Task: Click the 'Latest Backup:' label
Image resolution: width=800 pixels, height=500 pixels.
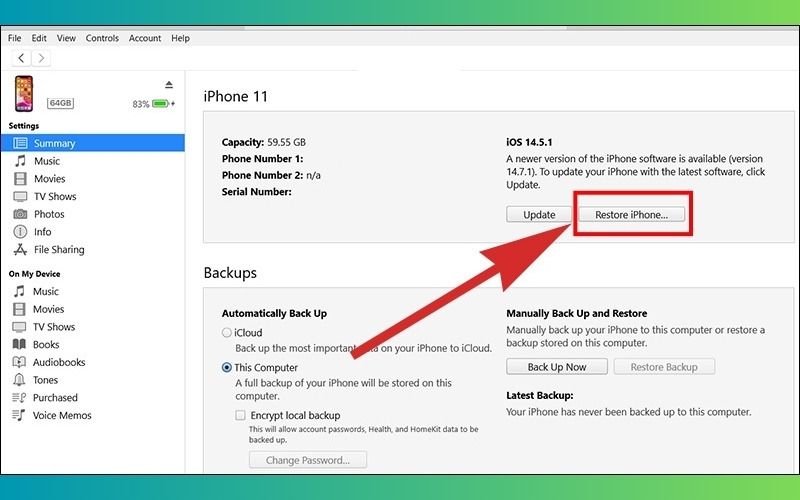Action: tap(540, 395)
